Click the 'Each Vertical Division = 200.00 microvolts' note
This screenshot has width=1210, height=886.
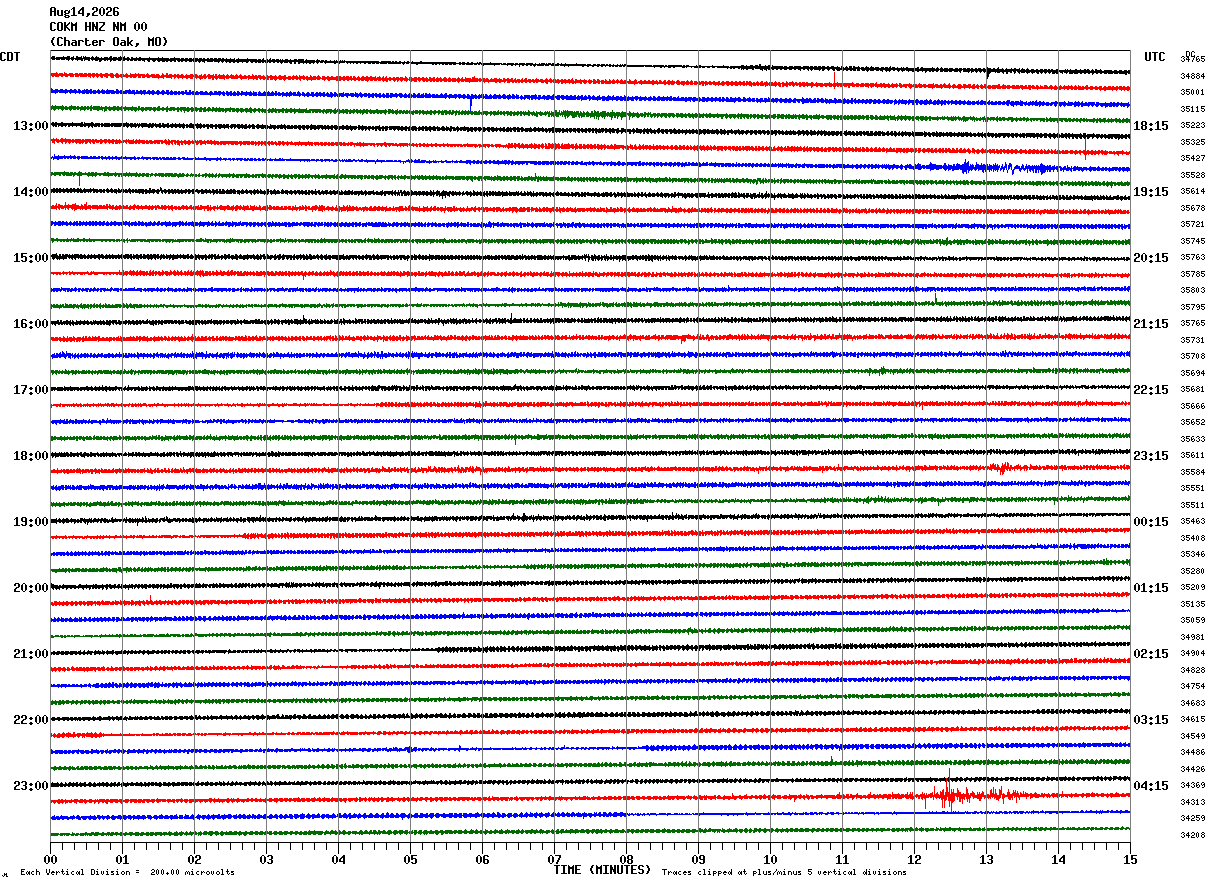(x=127, y=872)
